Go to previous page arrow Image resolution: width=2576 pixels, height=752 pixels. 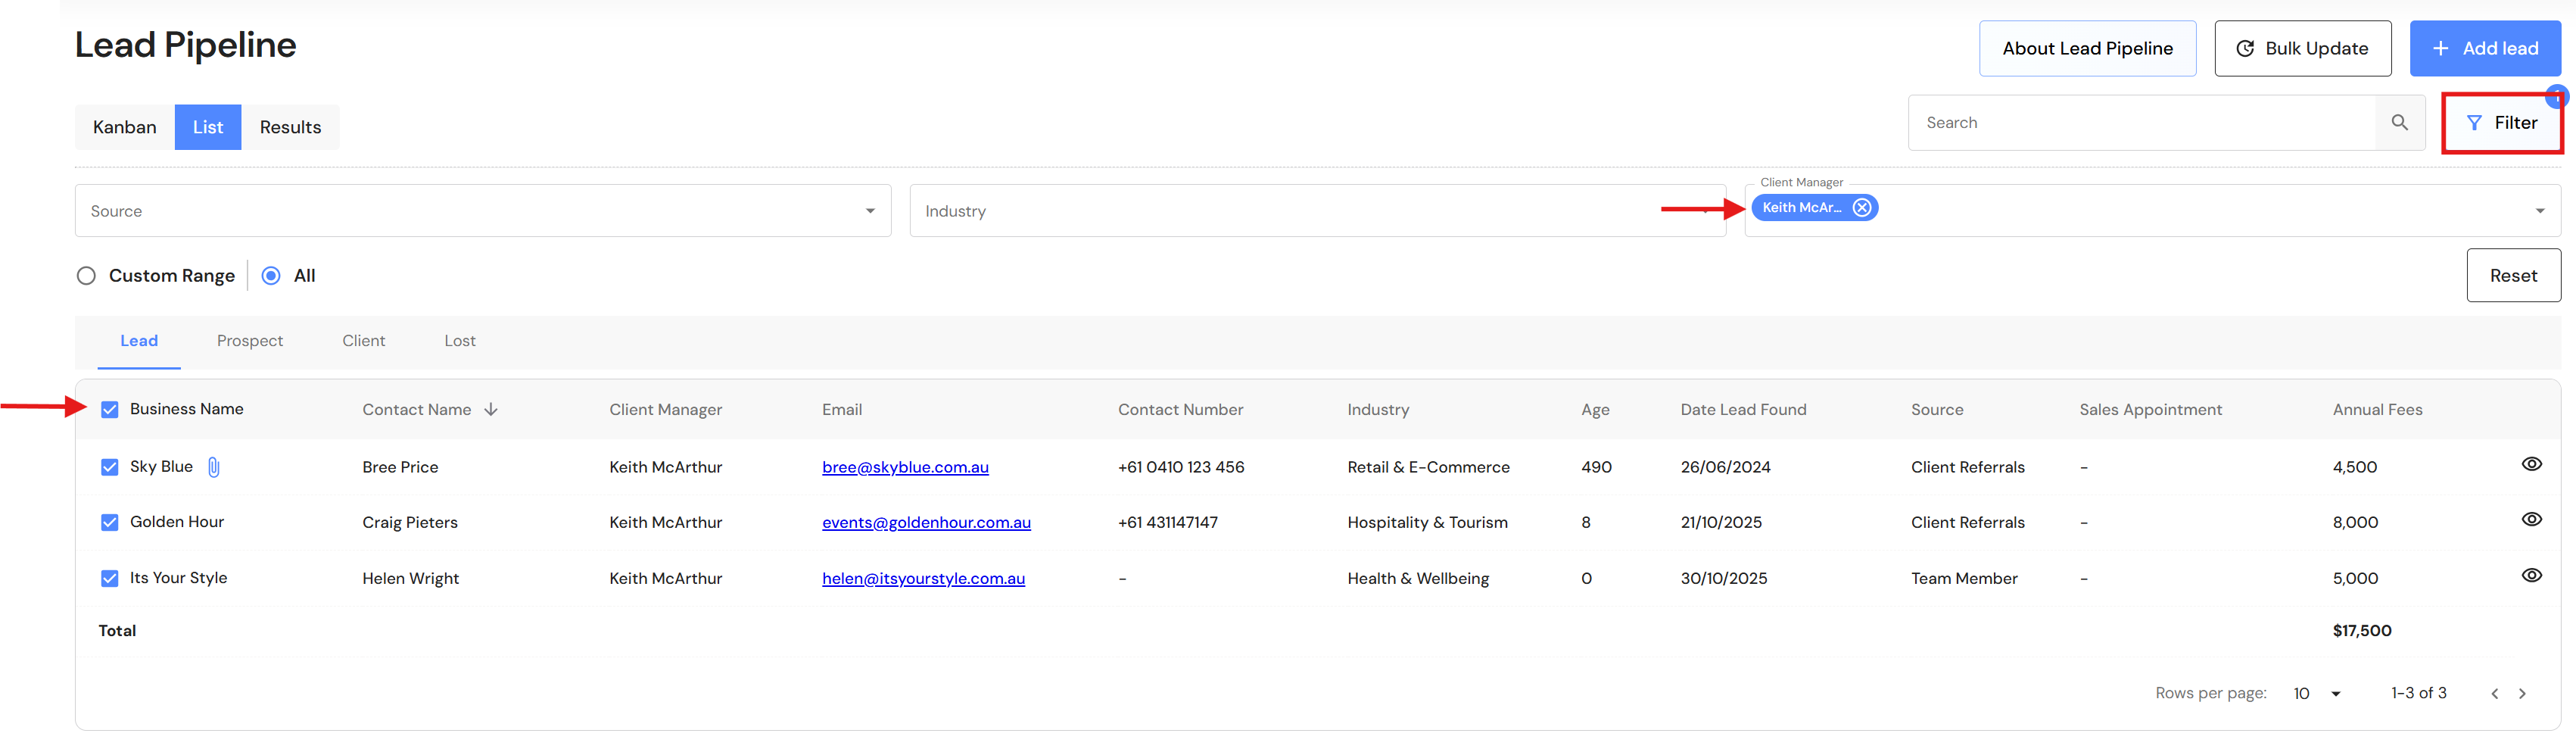point(2494,694)
